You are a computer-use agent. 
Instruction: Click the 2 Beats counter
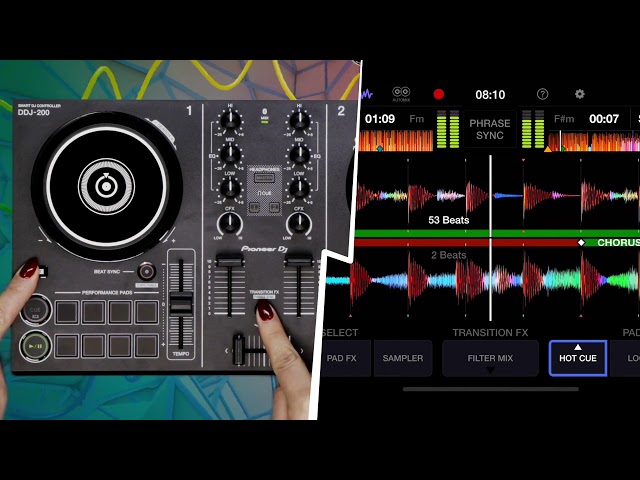coord(449,255)
